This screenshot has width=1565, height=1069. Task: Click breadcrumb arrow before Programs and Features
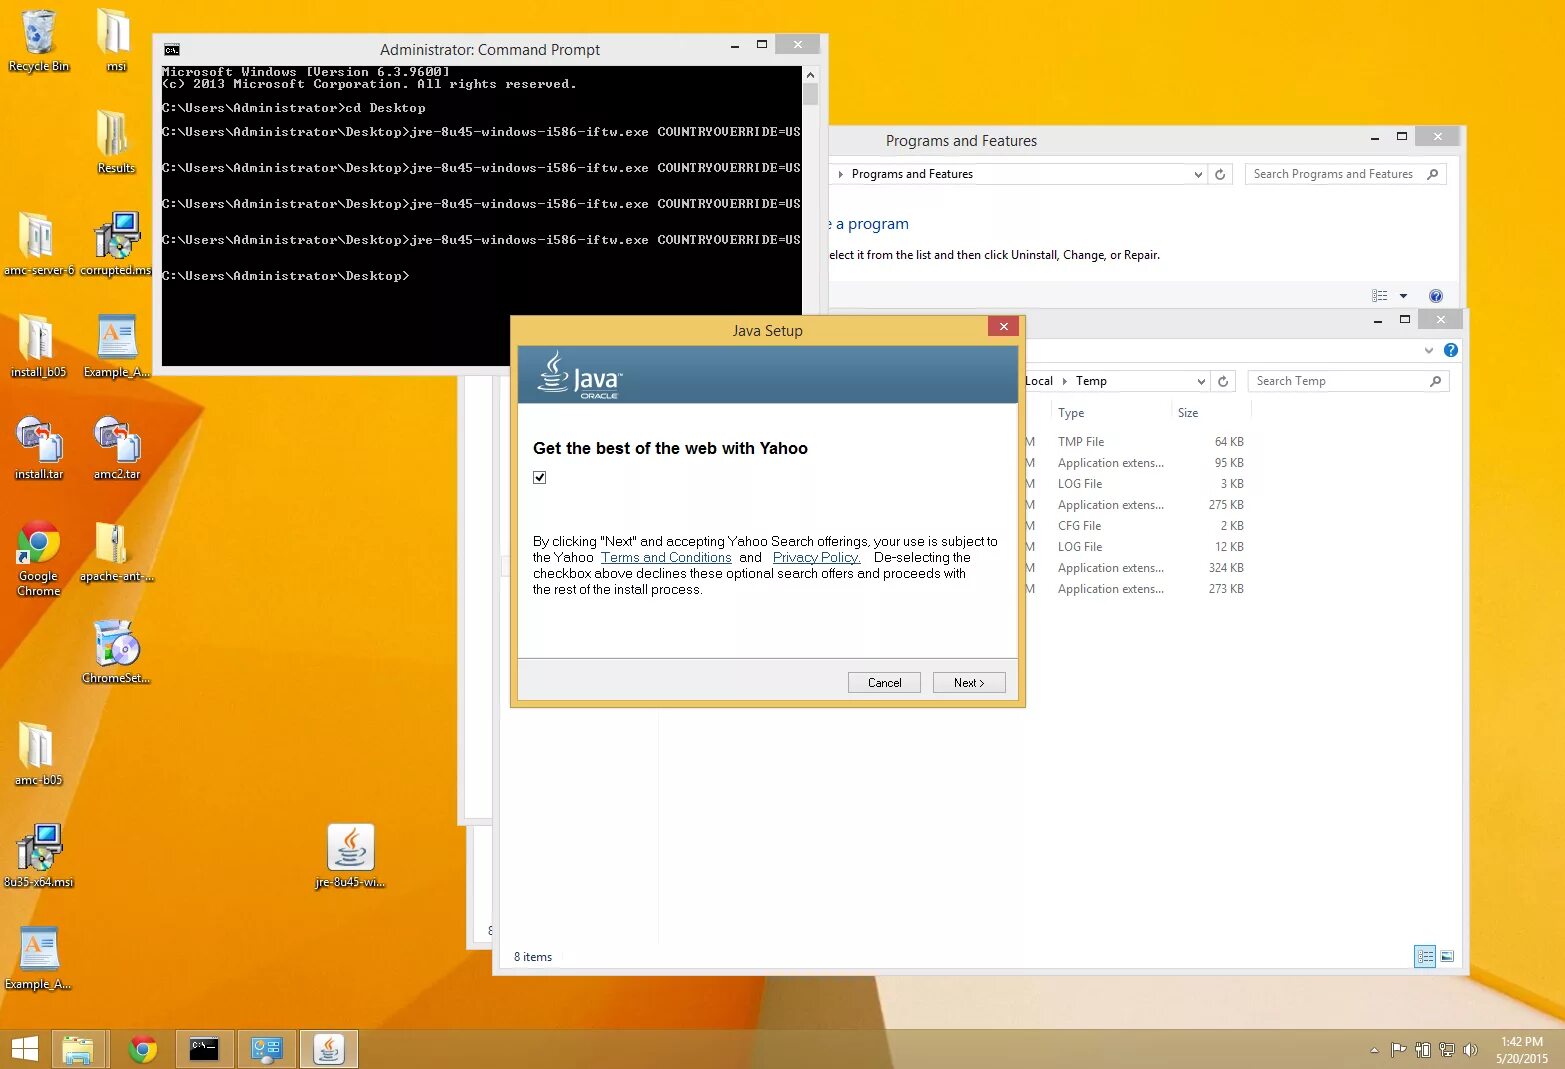click(x=841, y=174)
